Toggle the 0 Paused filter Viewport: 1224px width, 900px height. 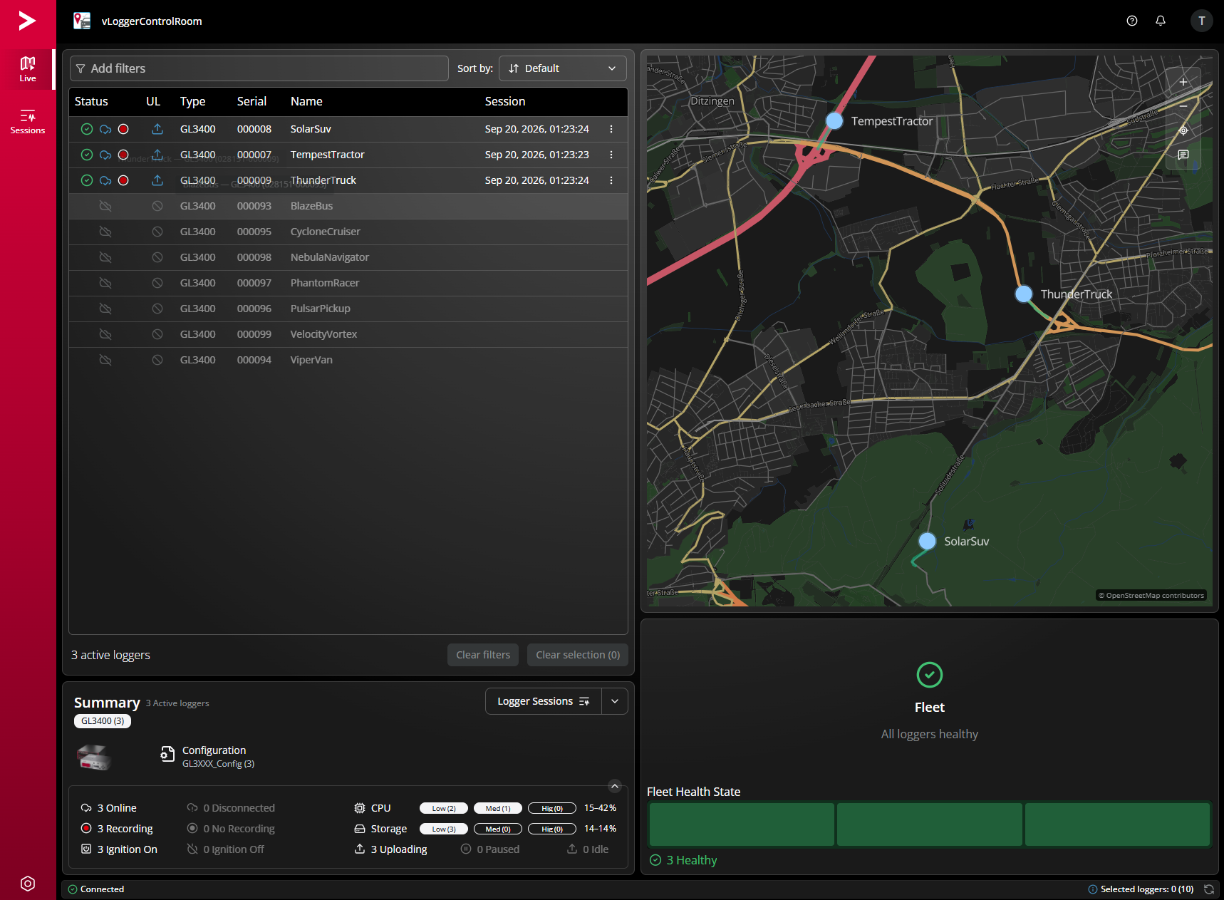click(490, 849)
